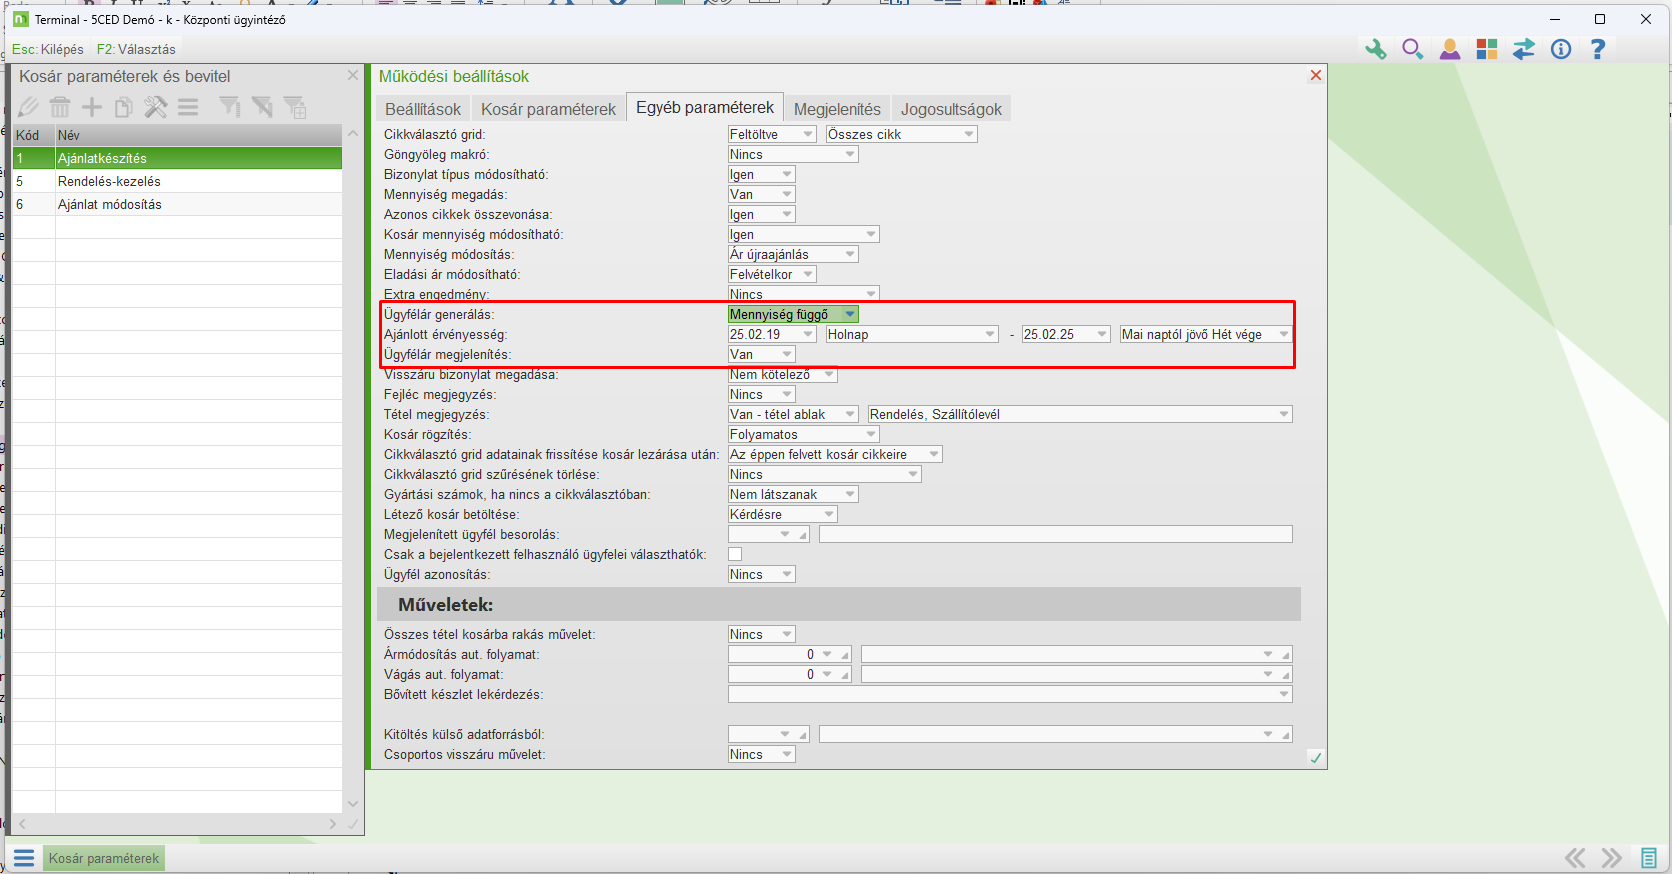The image size is (1672, 874).
Task: Click the plus icon to add a basket parameter
Action: tap(92, 107)
